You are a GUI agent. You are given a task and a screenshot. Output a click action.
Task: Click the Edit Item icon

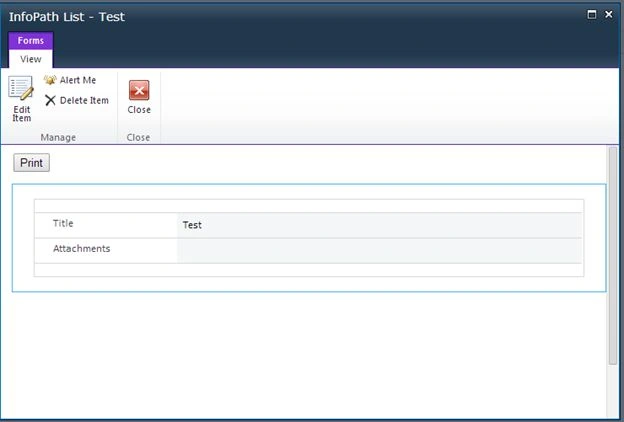point(21,88)
